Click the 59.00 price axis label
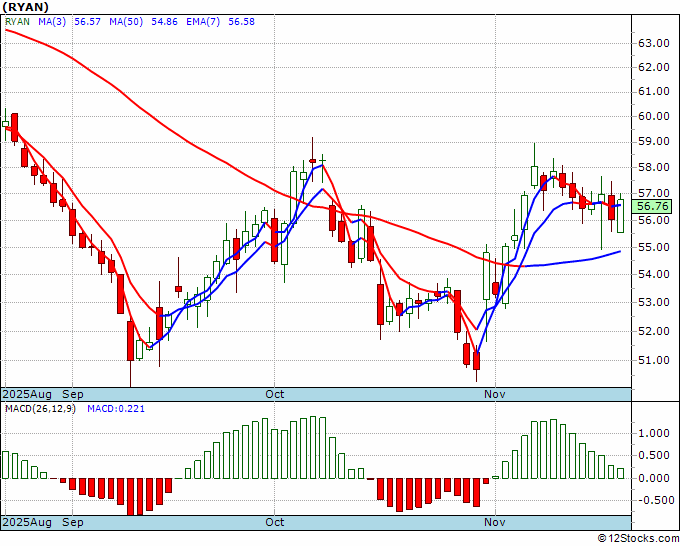This screenshot has height=546, width=680. tap(654, 141)
